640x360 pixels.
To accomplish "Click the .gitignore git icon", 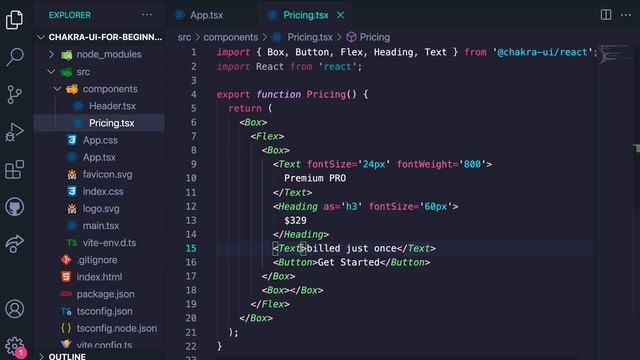I will pos(66,260).
